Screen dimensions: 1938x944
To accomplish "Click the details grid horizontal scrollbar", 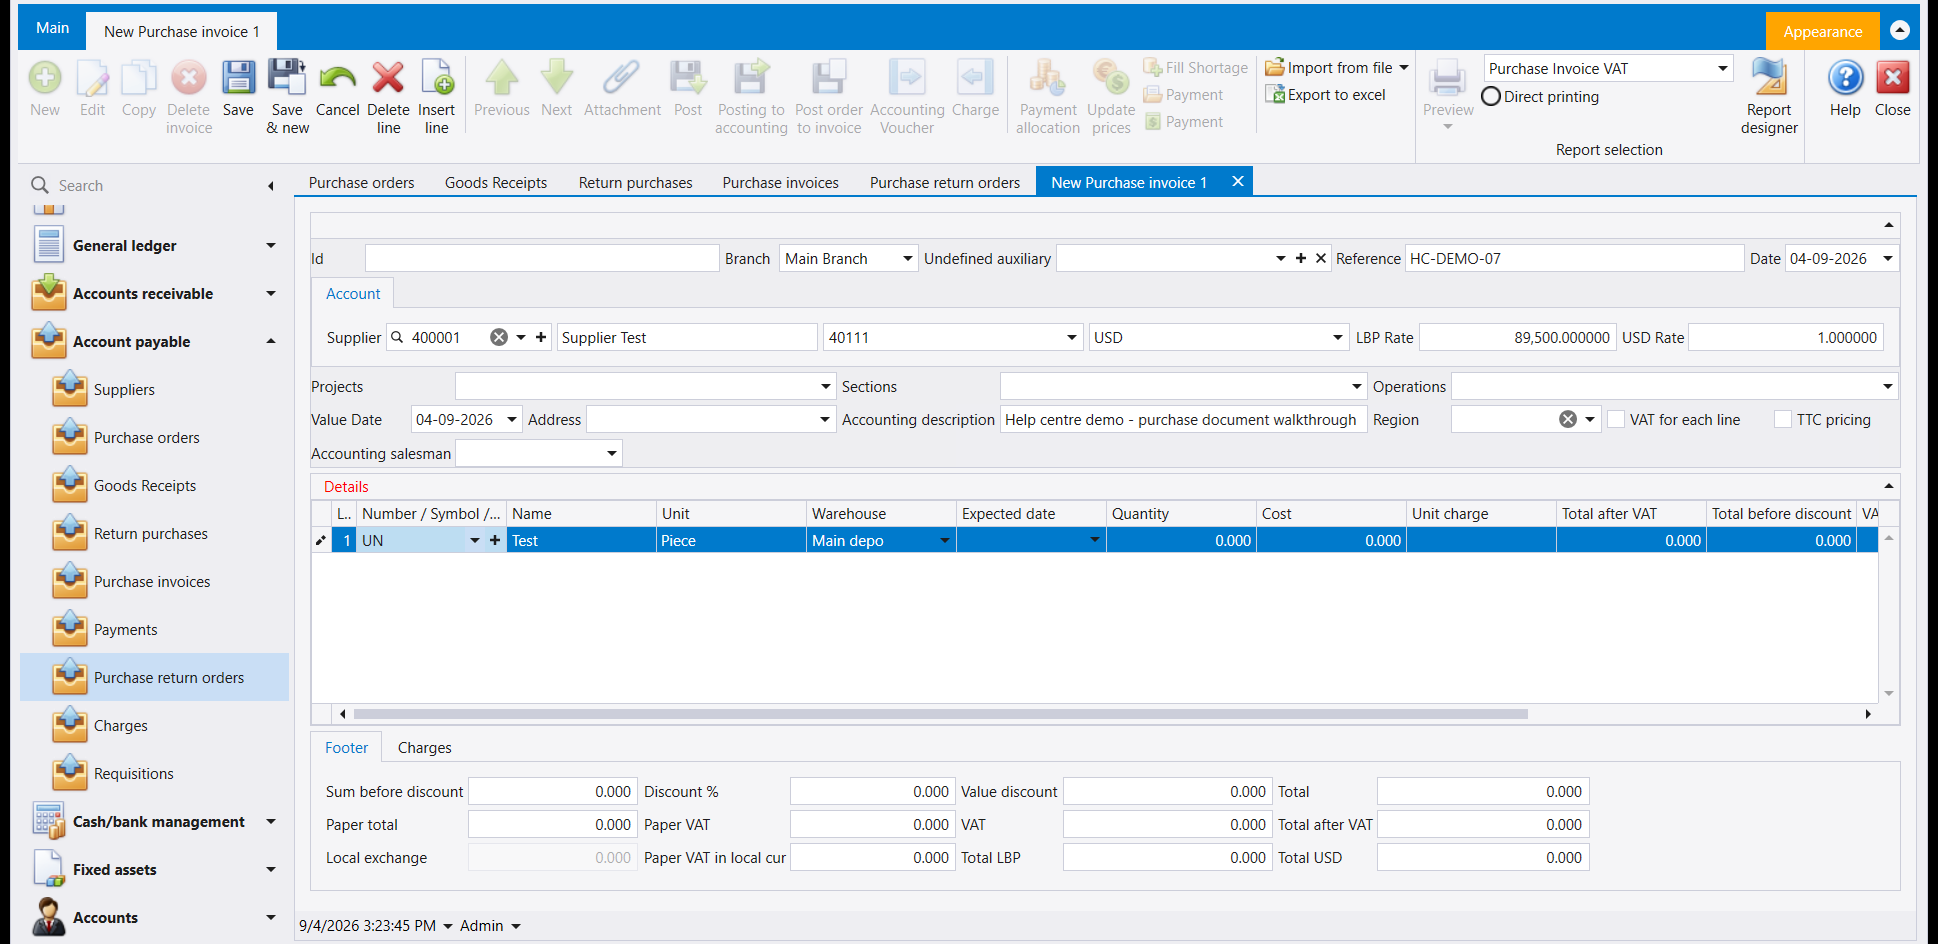I will tap(940, 714).
